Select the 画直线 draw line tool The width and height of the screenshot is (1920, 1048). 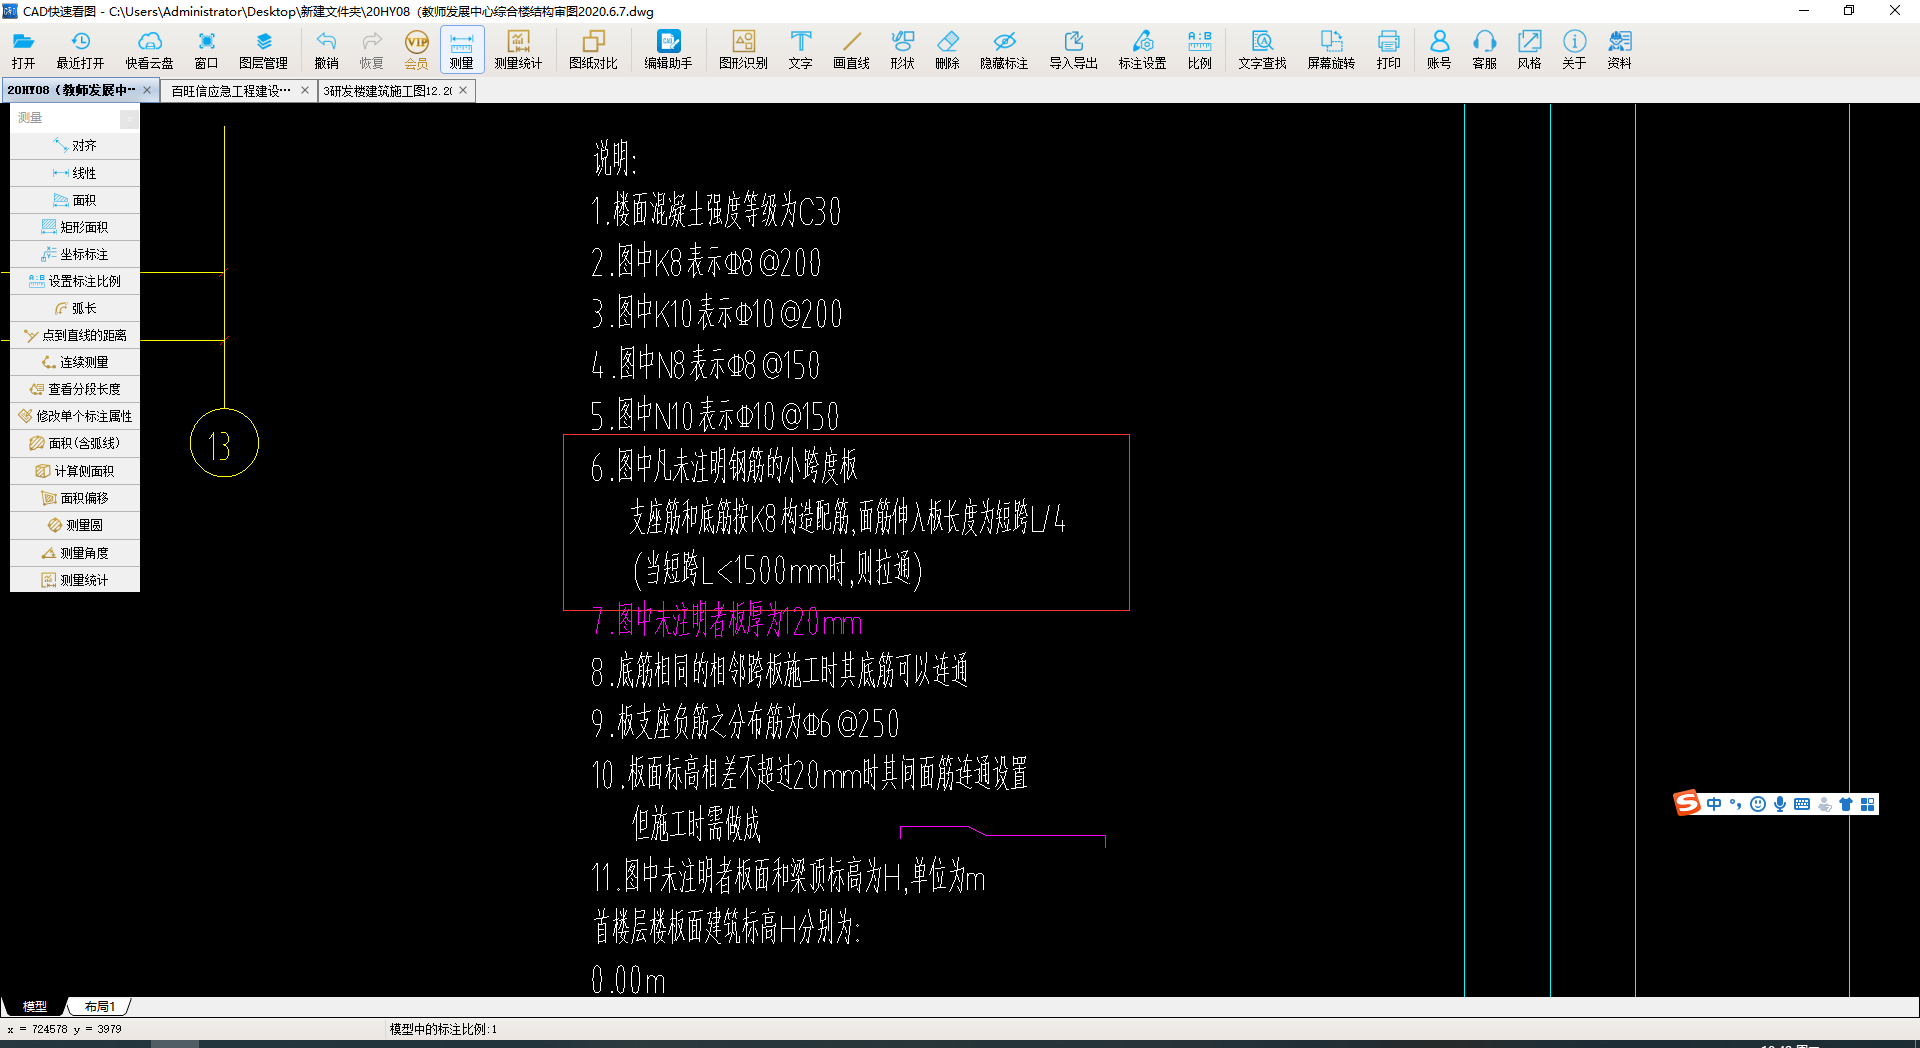pos(851,50)
